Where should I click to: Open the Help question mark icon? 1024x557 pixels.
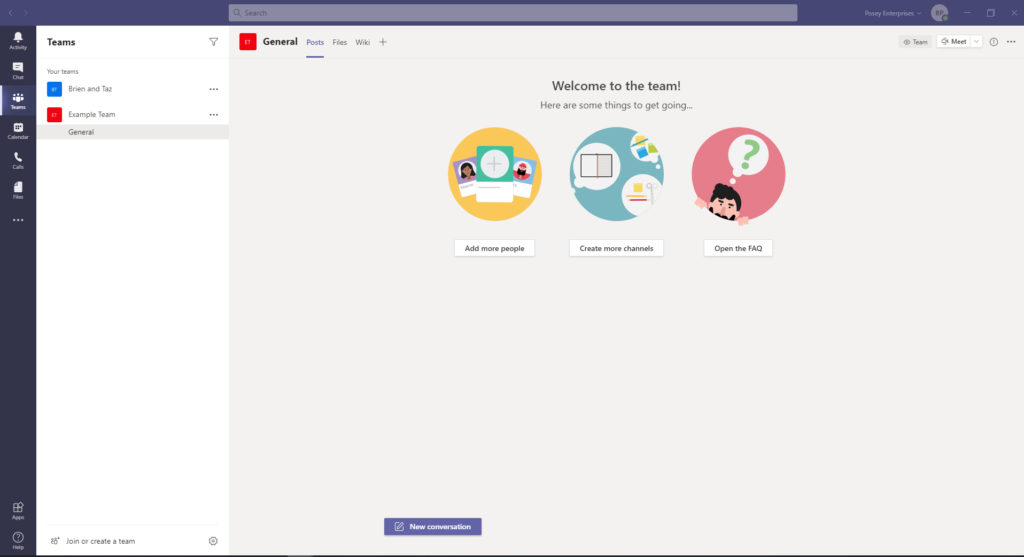tap(18, 540)
